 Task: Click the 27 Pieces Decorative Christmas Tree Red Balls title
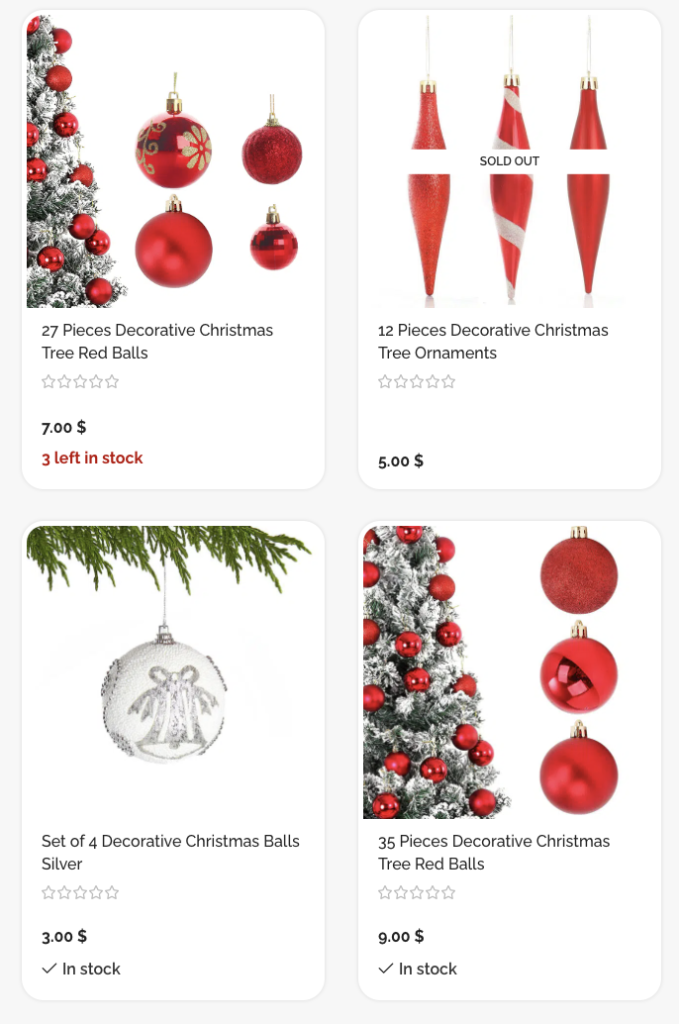(x=157, y=342)
